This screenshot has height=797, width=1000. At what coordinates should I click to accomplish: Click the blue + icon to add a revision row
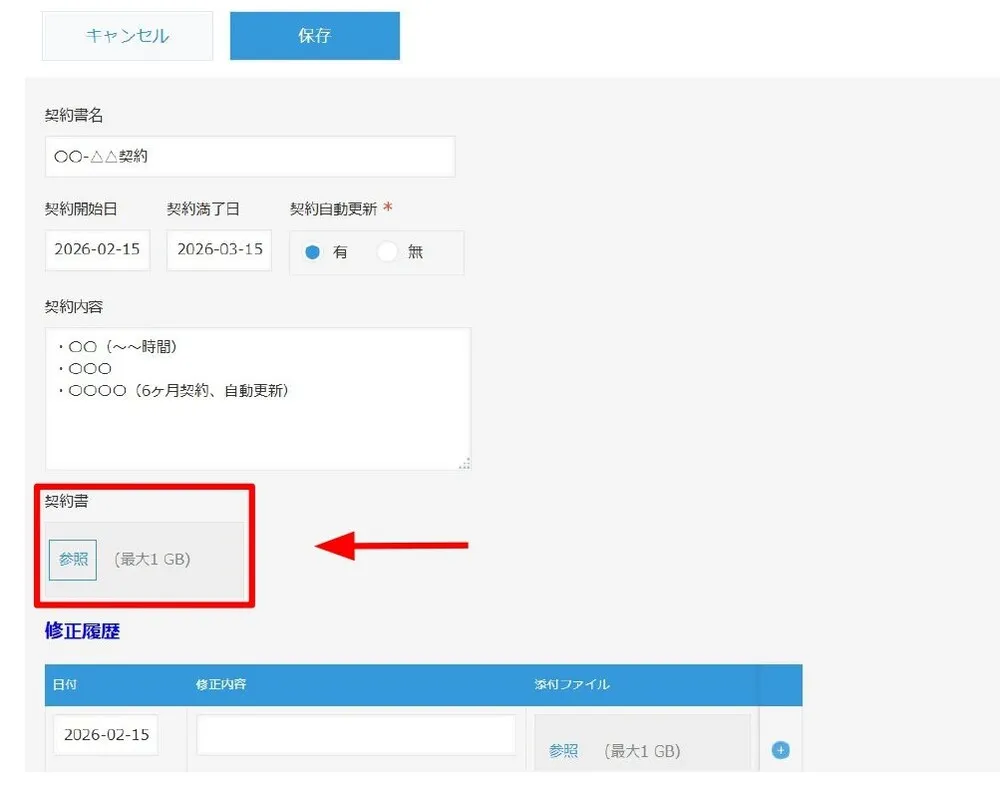(780, 748)
